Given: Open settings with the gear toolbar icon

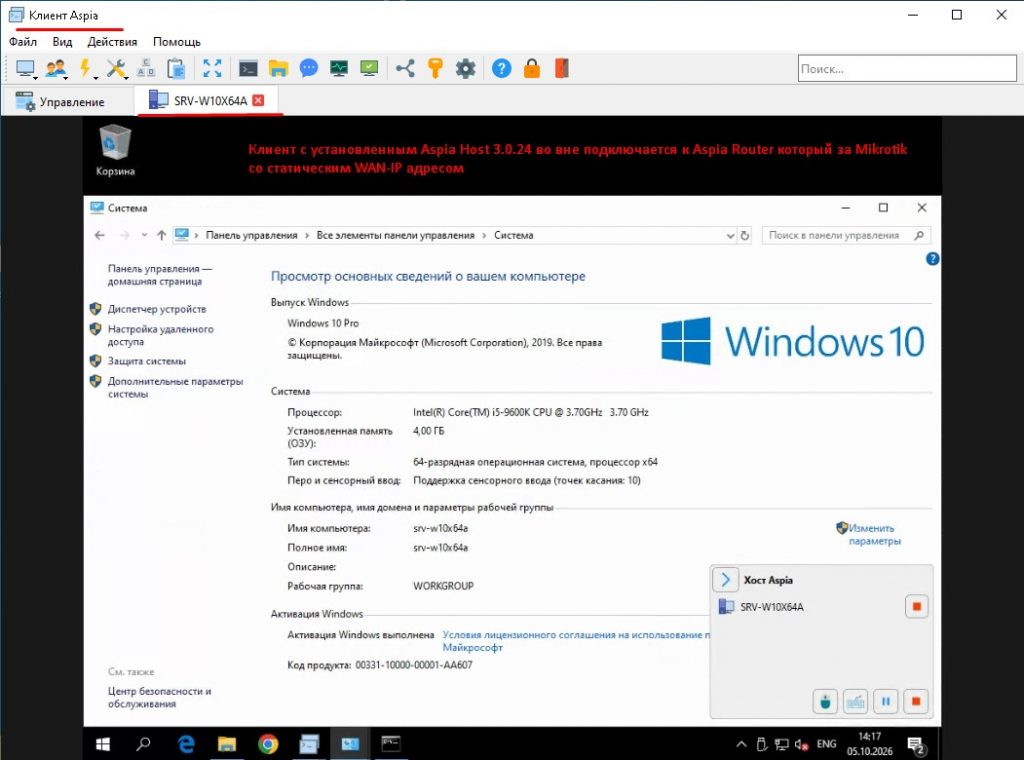Looking at the screenshot, I should pos(466,68).
